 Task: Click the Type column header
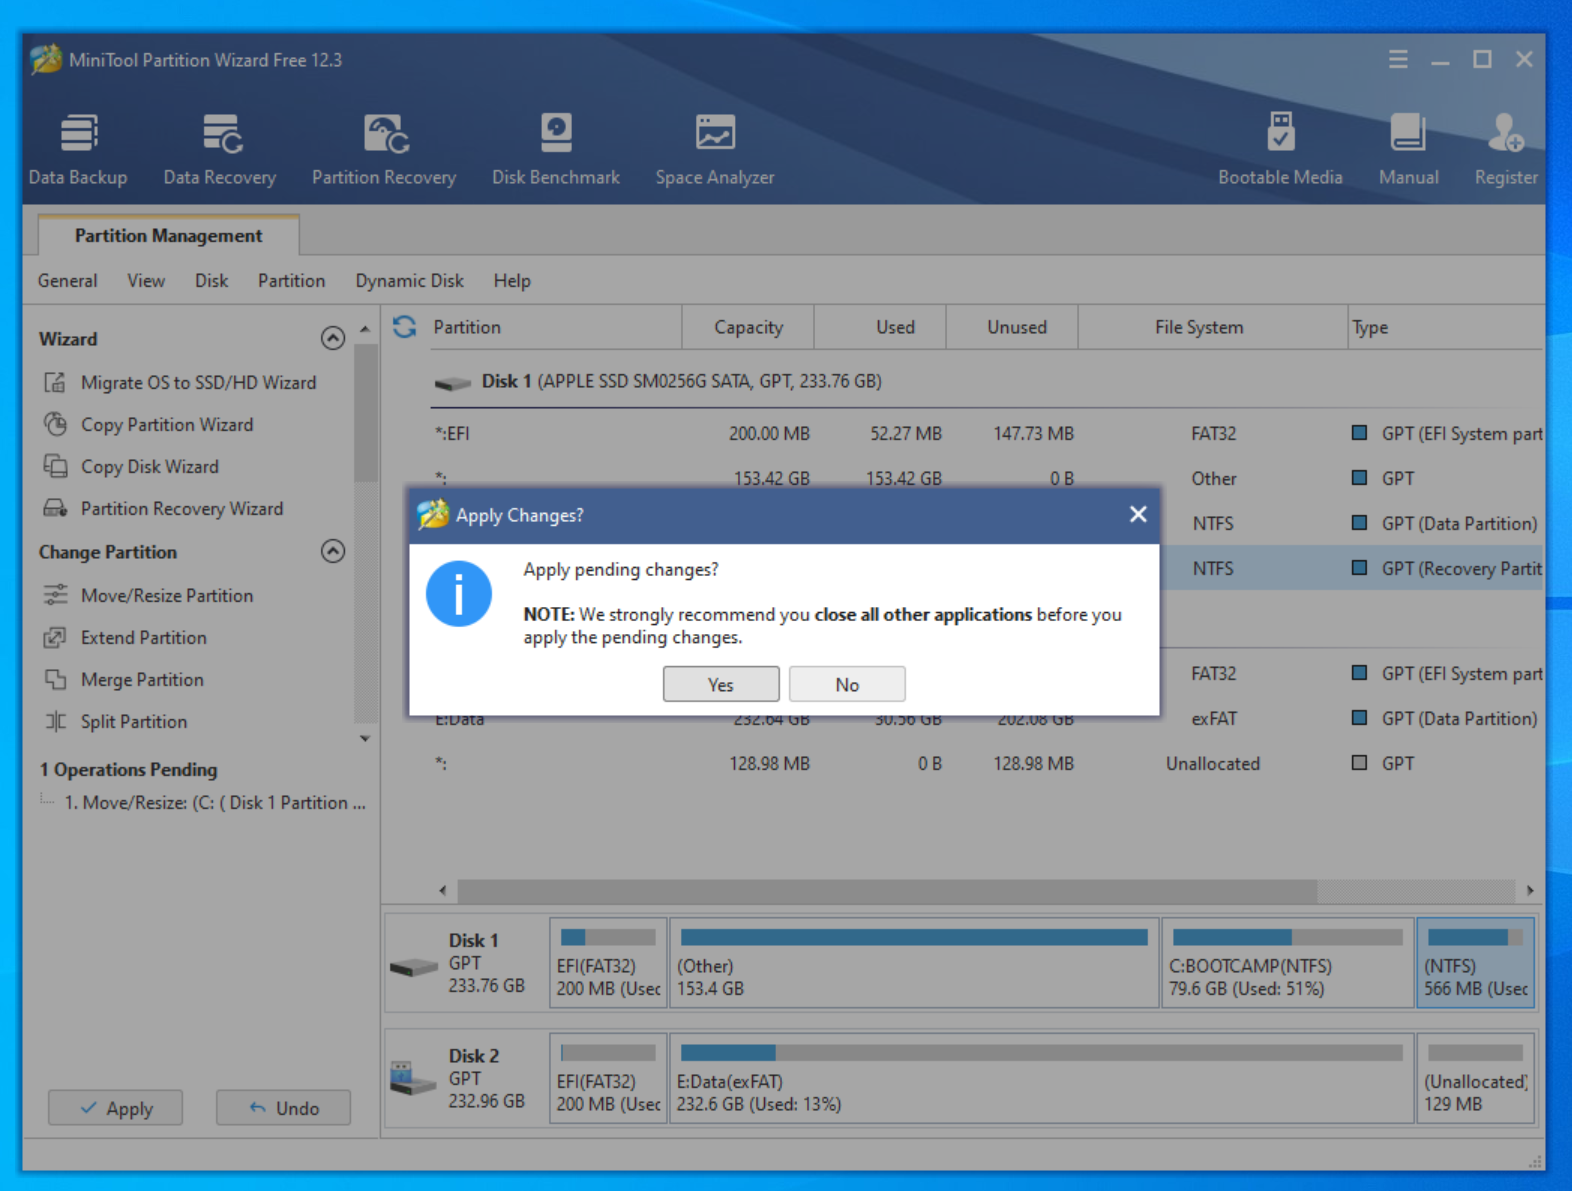click(1445, 327)
